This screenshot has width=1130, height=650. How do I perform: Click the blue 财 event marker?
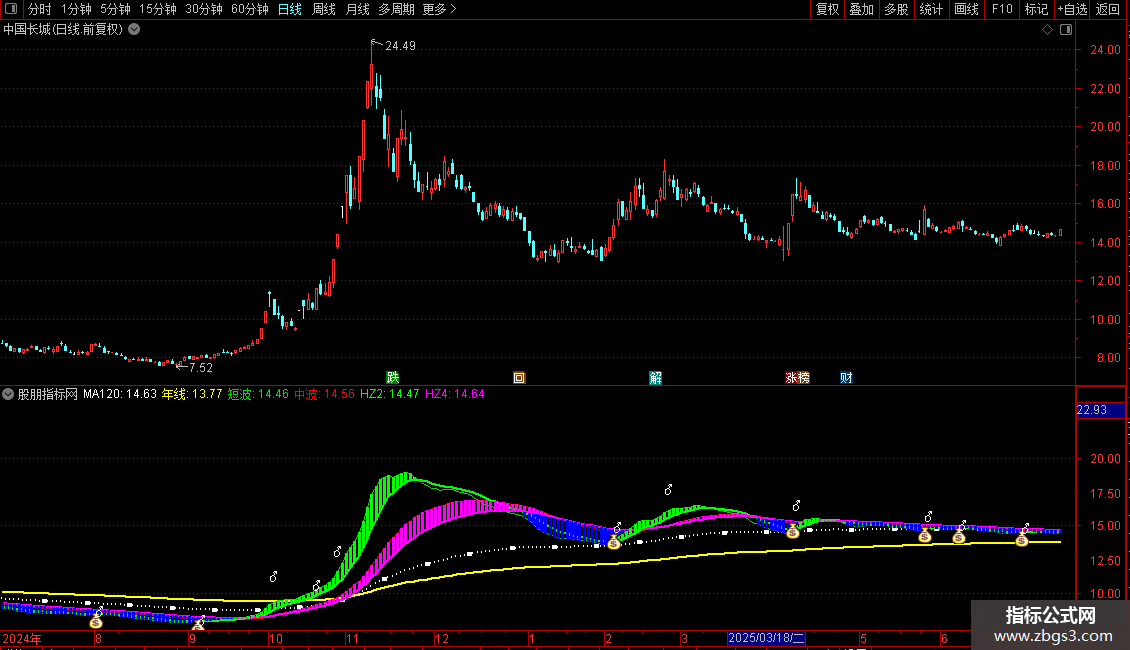click(x=846, y=378)
